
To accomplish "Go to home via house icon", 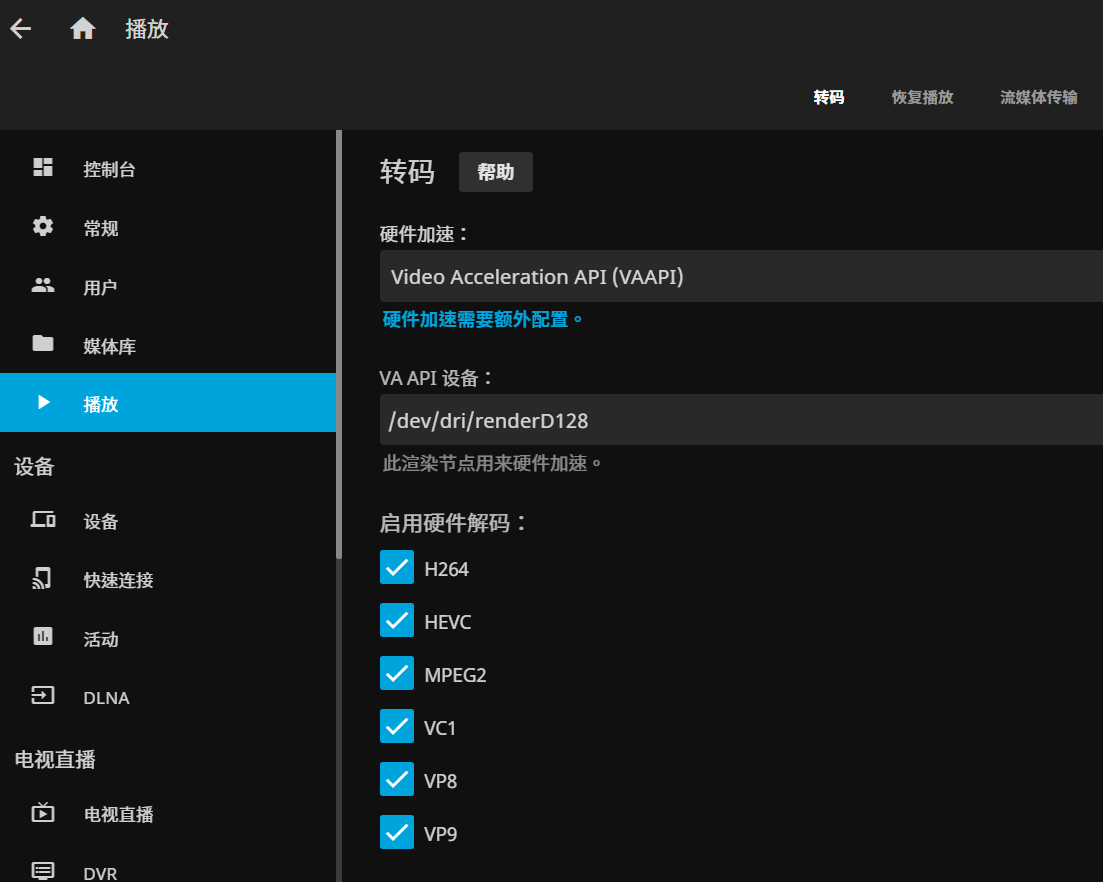I will pos(82,29).
